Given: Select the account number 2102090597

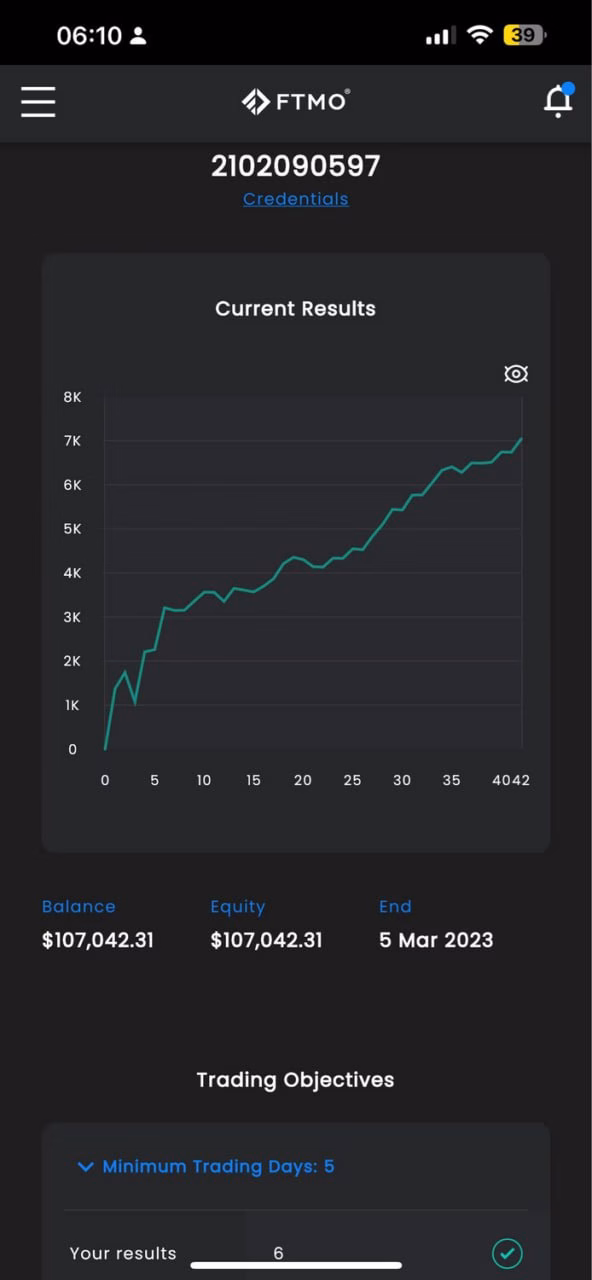Looking at the screenshot, I should tap(296, 166).
